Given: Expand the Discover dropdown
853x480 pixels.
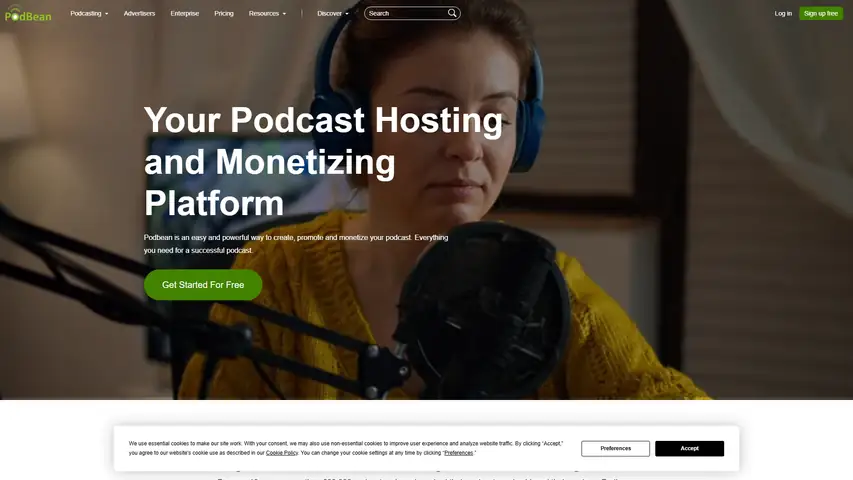Looking at the screenshot, I should pyautogui.click(x=333, y=13).
